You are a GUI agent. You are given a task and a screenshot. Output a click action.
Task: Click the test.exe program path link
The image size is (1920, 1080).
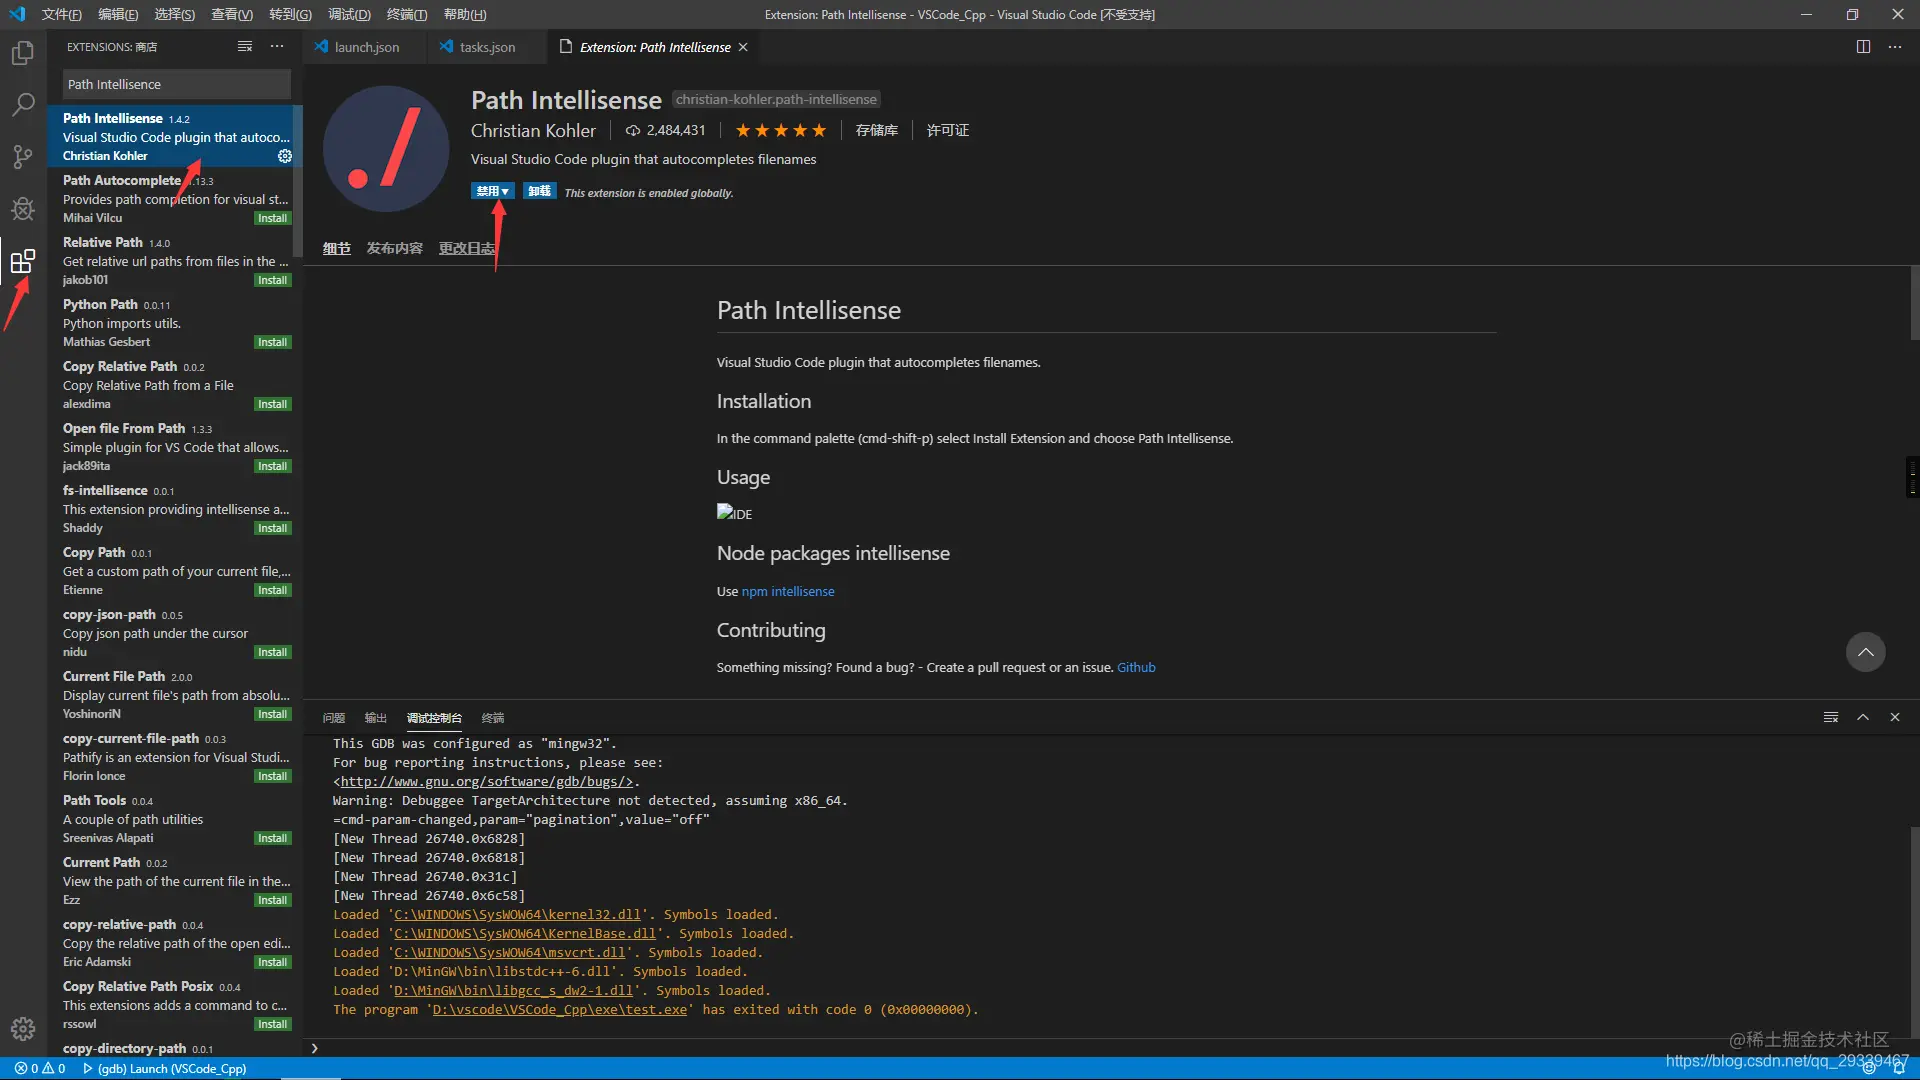pos(560,1010)
